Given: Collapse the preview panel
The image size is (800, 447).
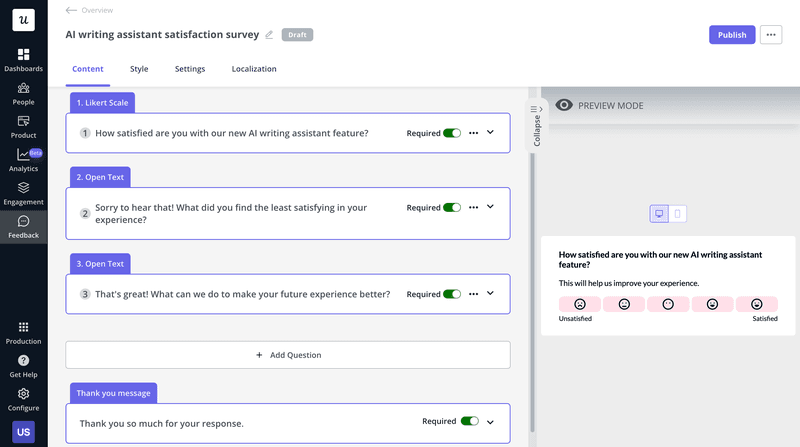Looking at the screenshot, I should click(536, 126).
